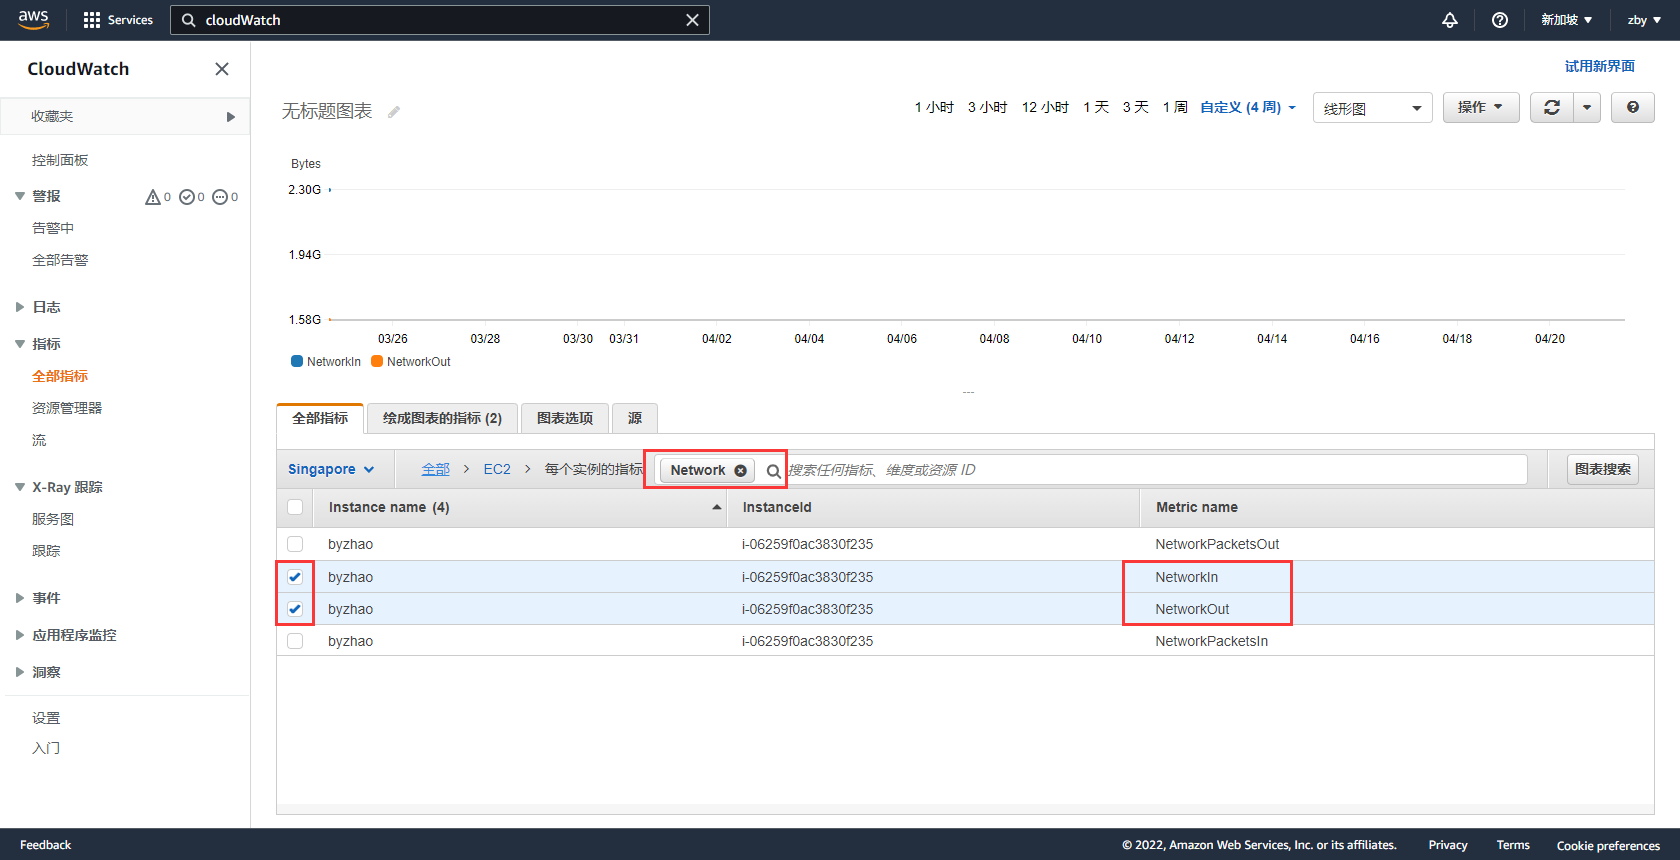The image size is (1680, 860).
Task: Sort by Metric name column header
Action: pyautogui.click(x=1197, y=507)
